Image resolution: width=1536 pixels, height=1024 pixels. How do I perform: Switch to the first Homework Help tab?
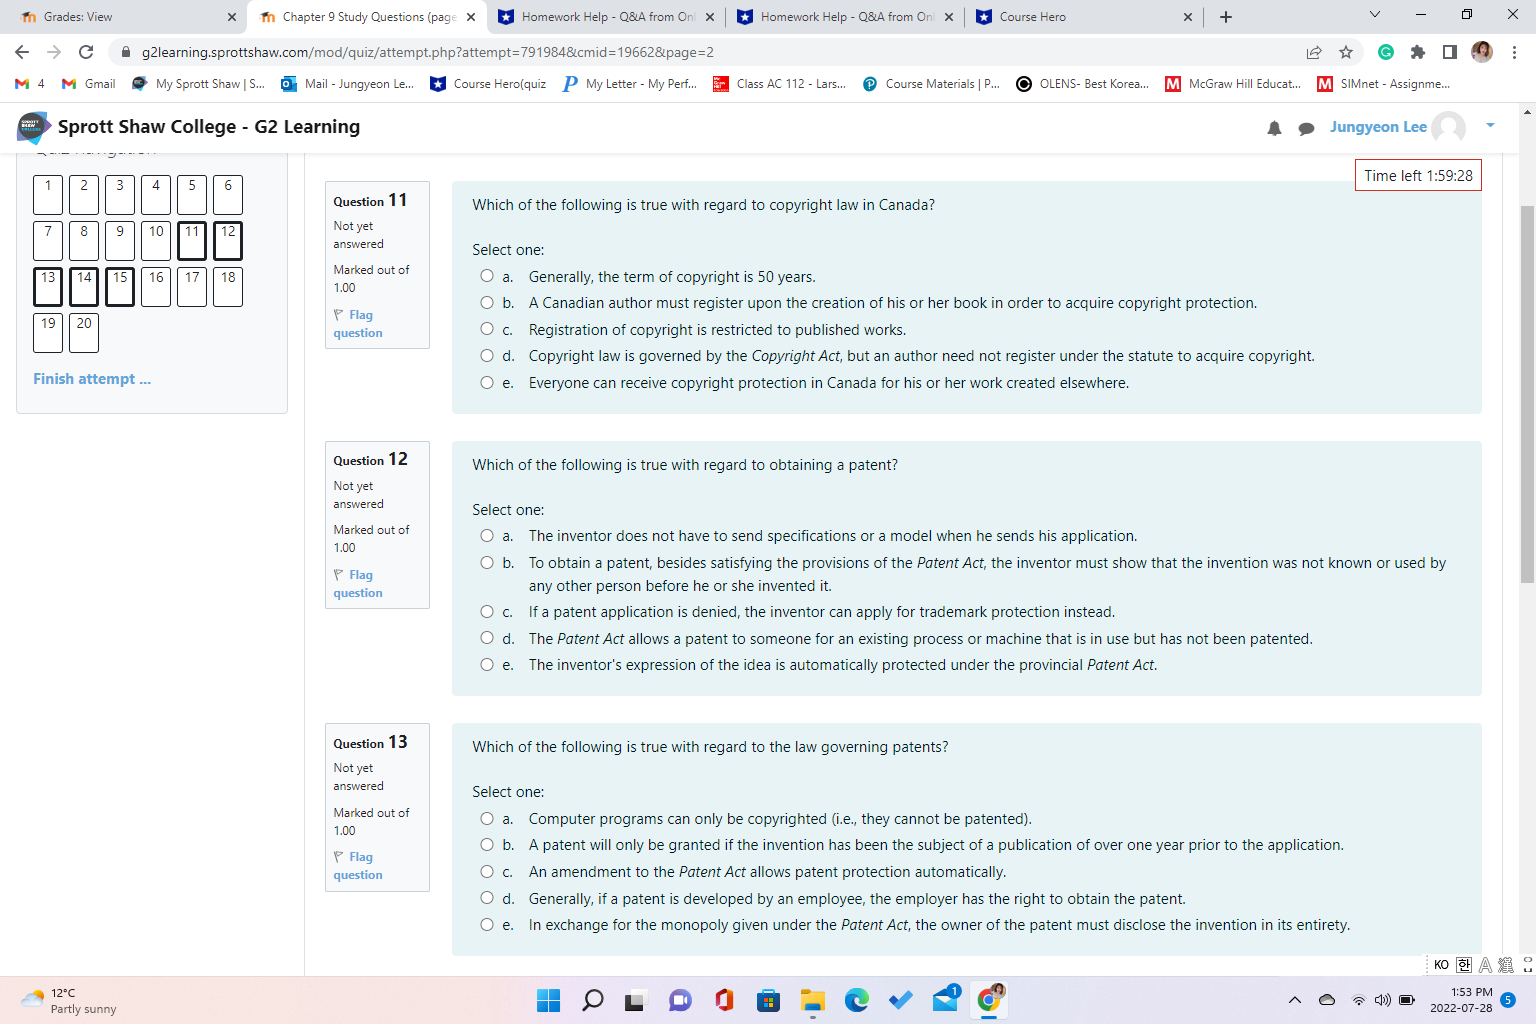click(x=606, y=17)
